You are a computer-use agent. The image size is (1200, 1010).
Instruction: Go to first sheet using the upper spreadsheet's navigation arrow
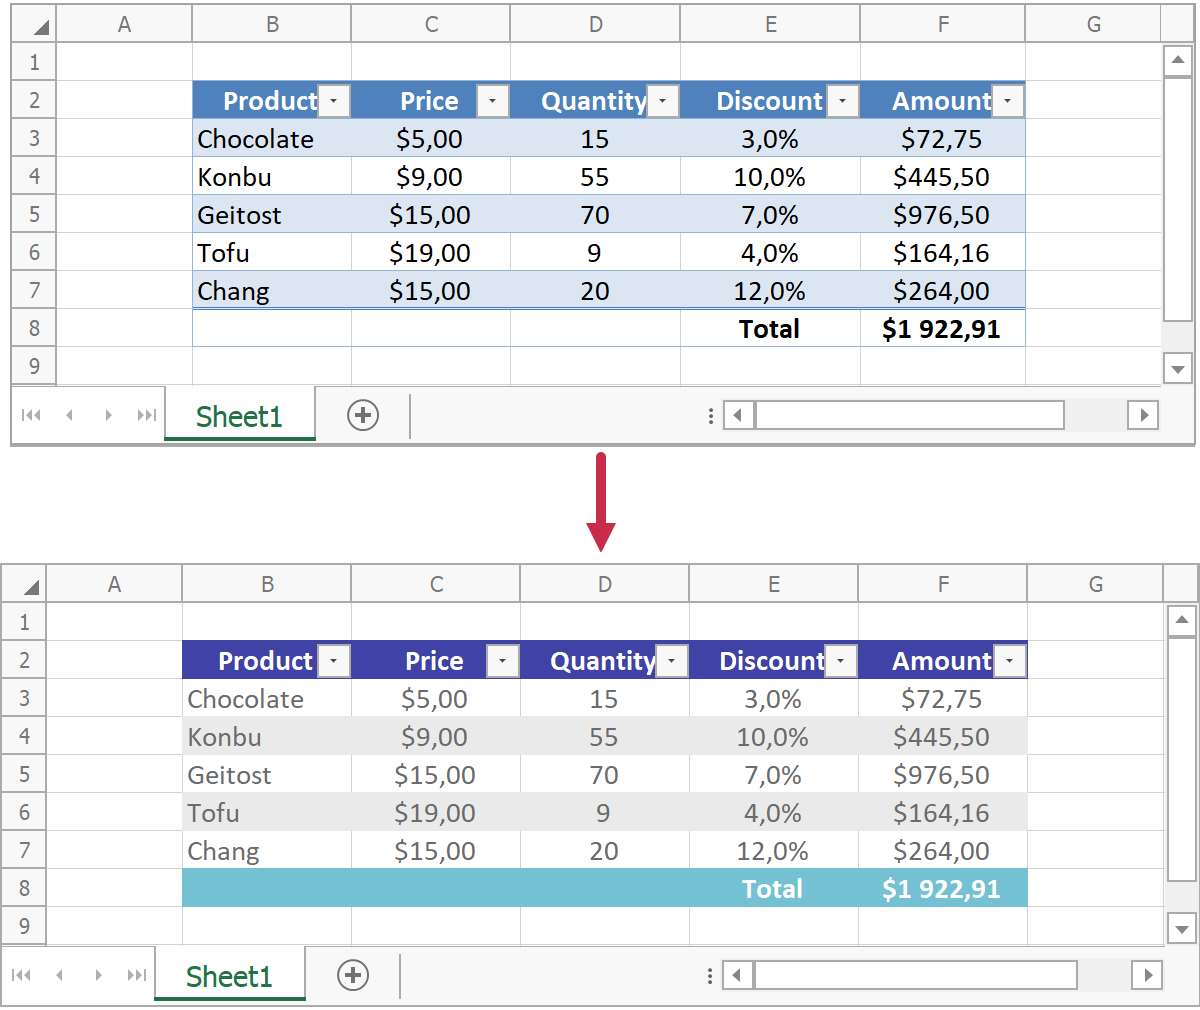point(31,415)
